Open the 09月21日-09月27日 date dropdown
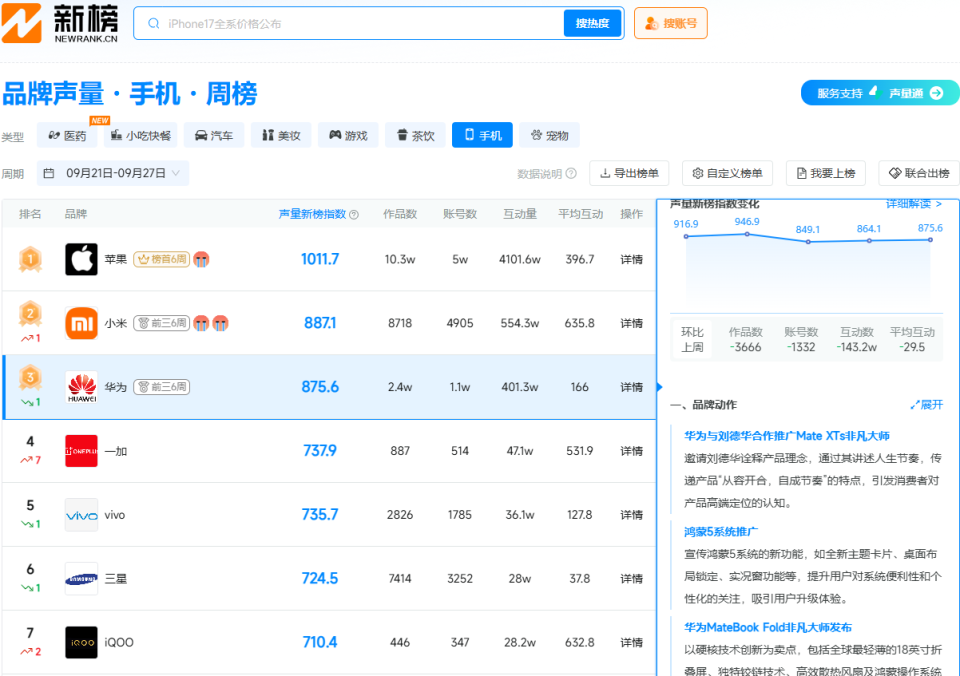Image resolution: width=960 pixels, height=676 pixels. pyautogui.click(x=110, y=172)
